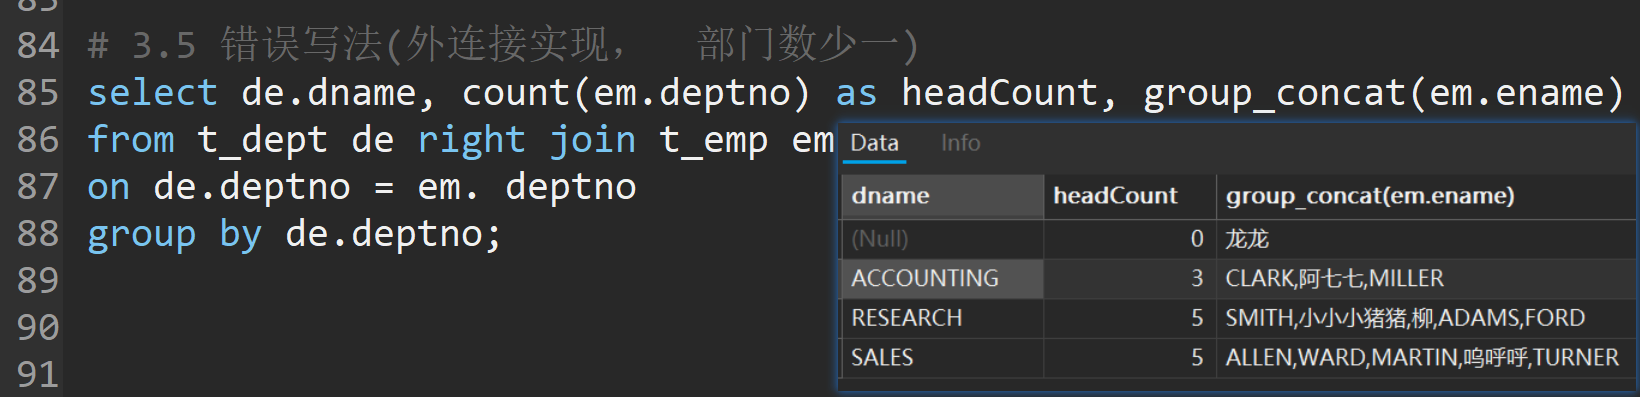Select headCount cell showing 0

1130,239
